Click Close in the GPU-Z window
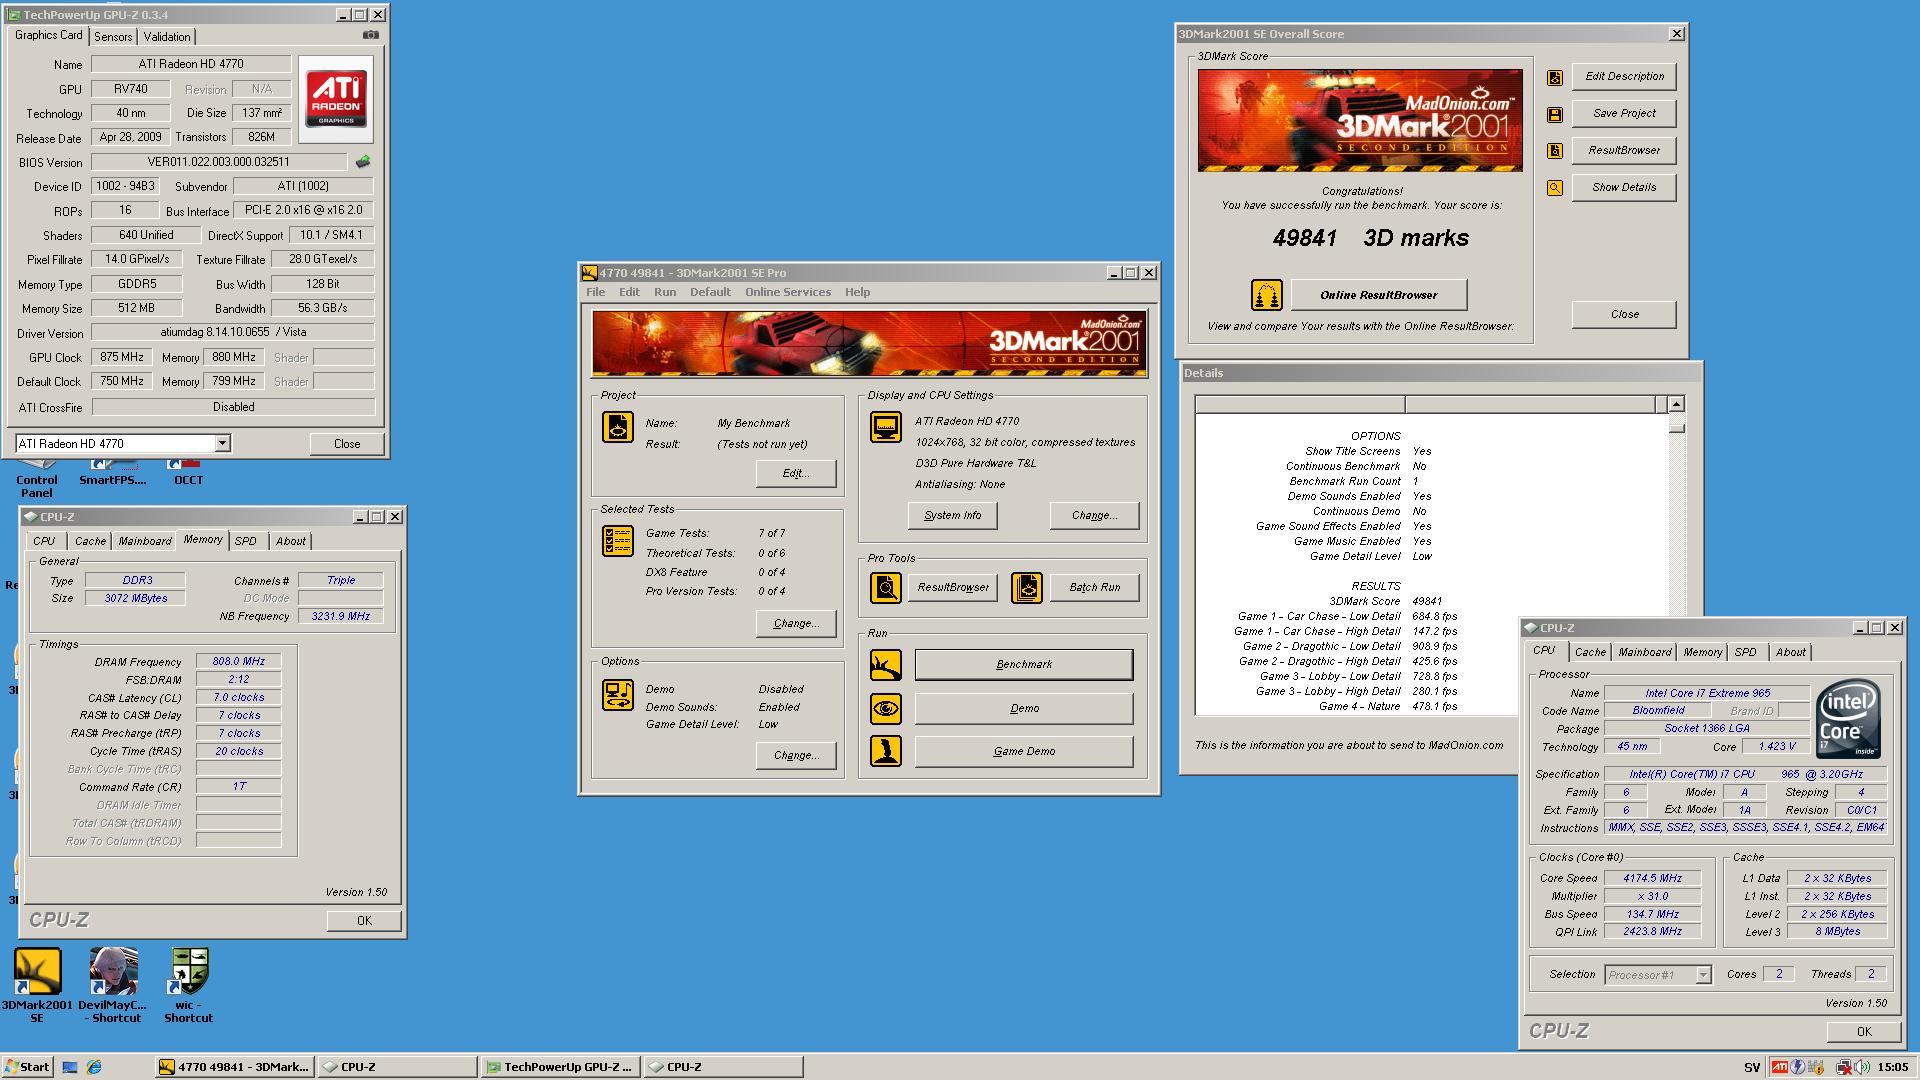 point(347,444)
